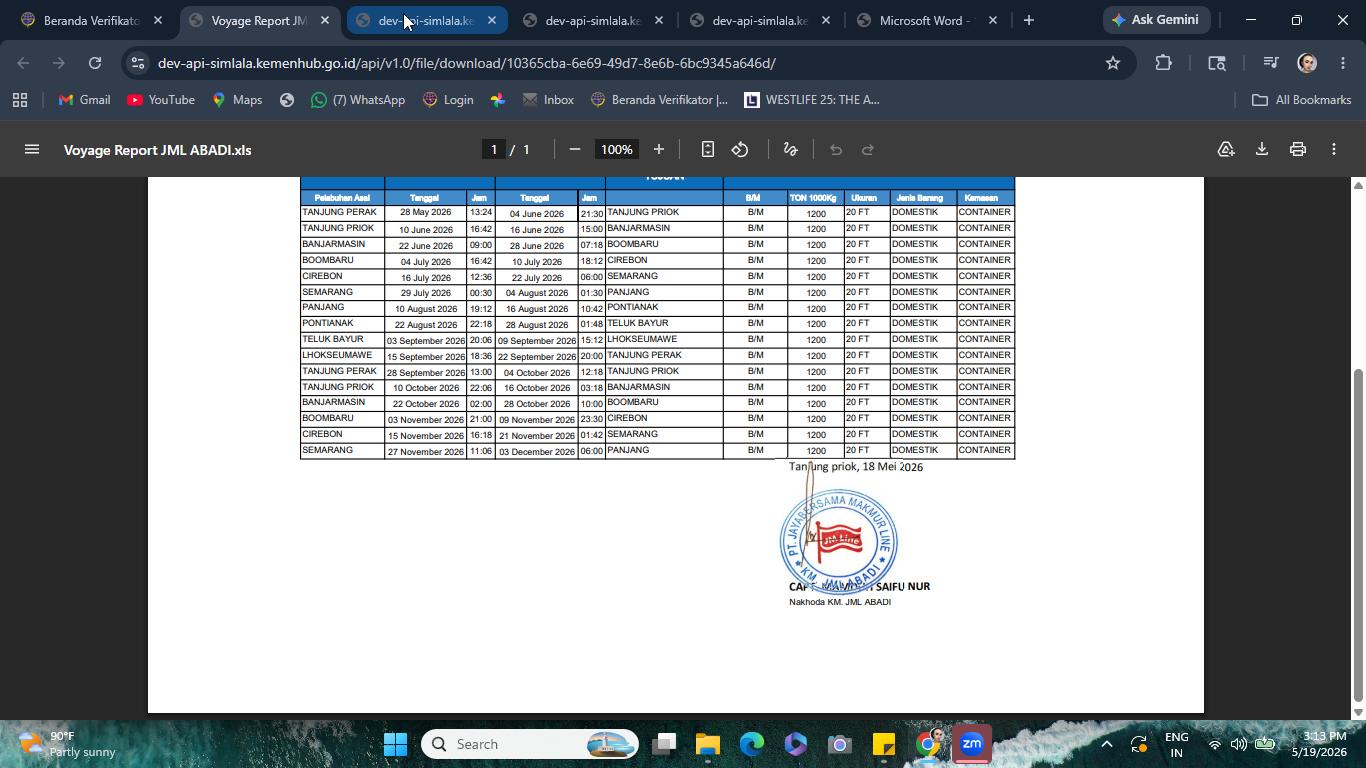1366x768 pixels.
Task: Select the draw annotation tool
Action: [x=790, y=150]
